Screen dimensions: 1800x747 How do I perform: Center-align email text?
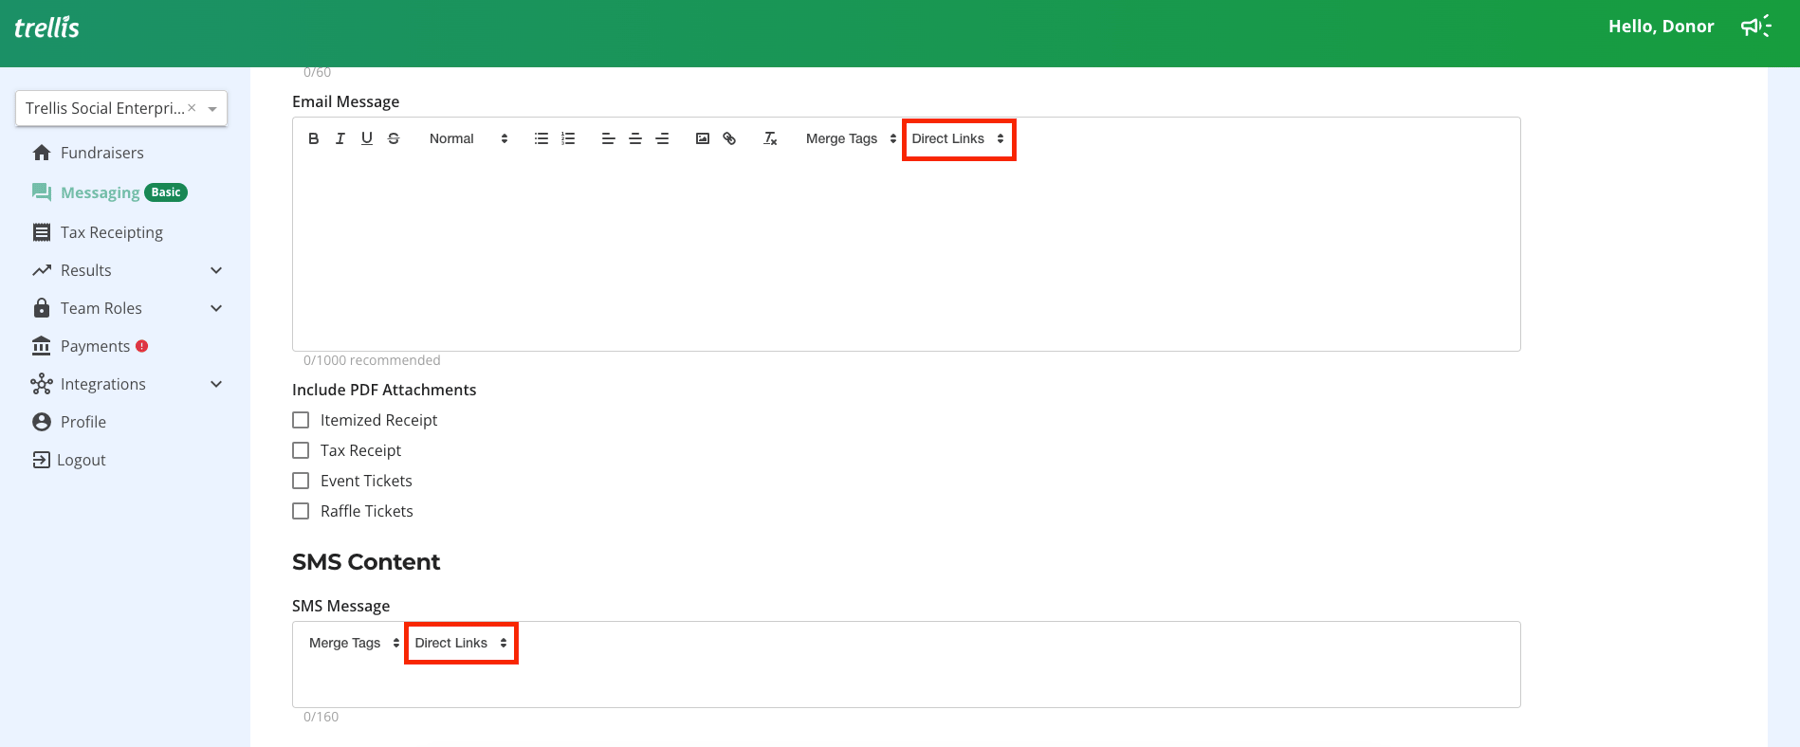click(635, 139)
